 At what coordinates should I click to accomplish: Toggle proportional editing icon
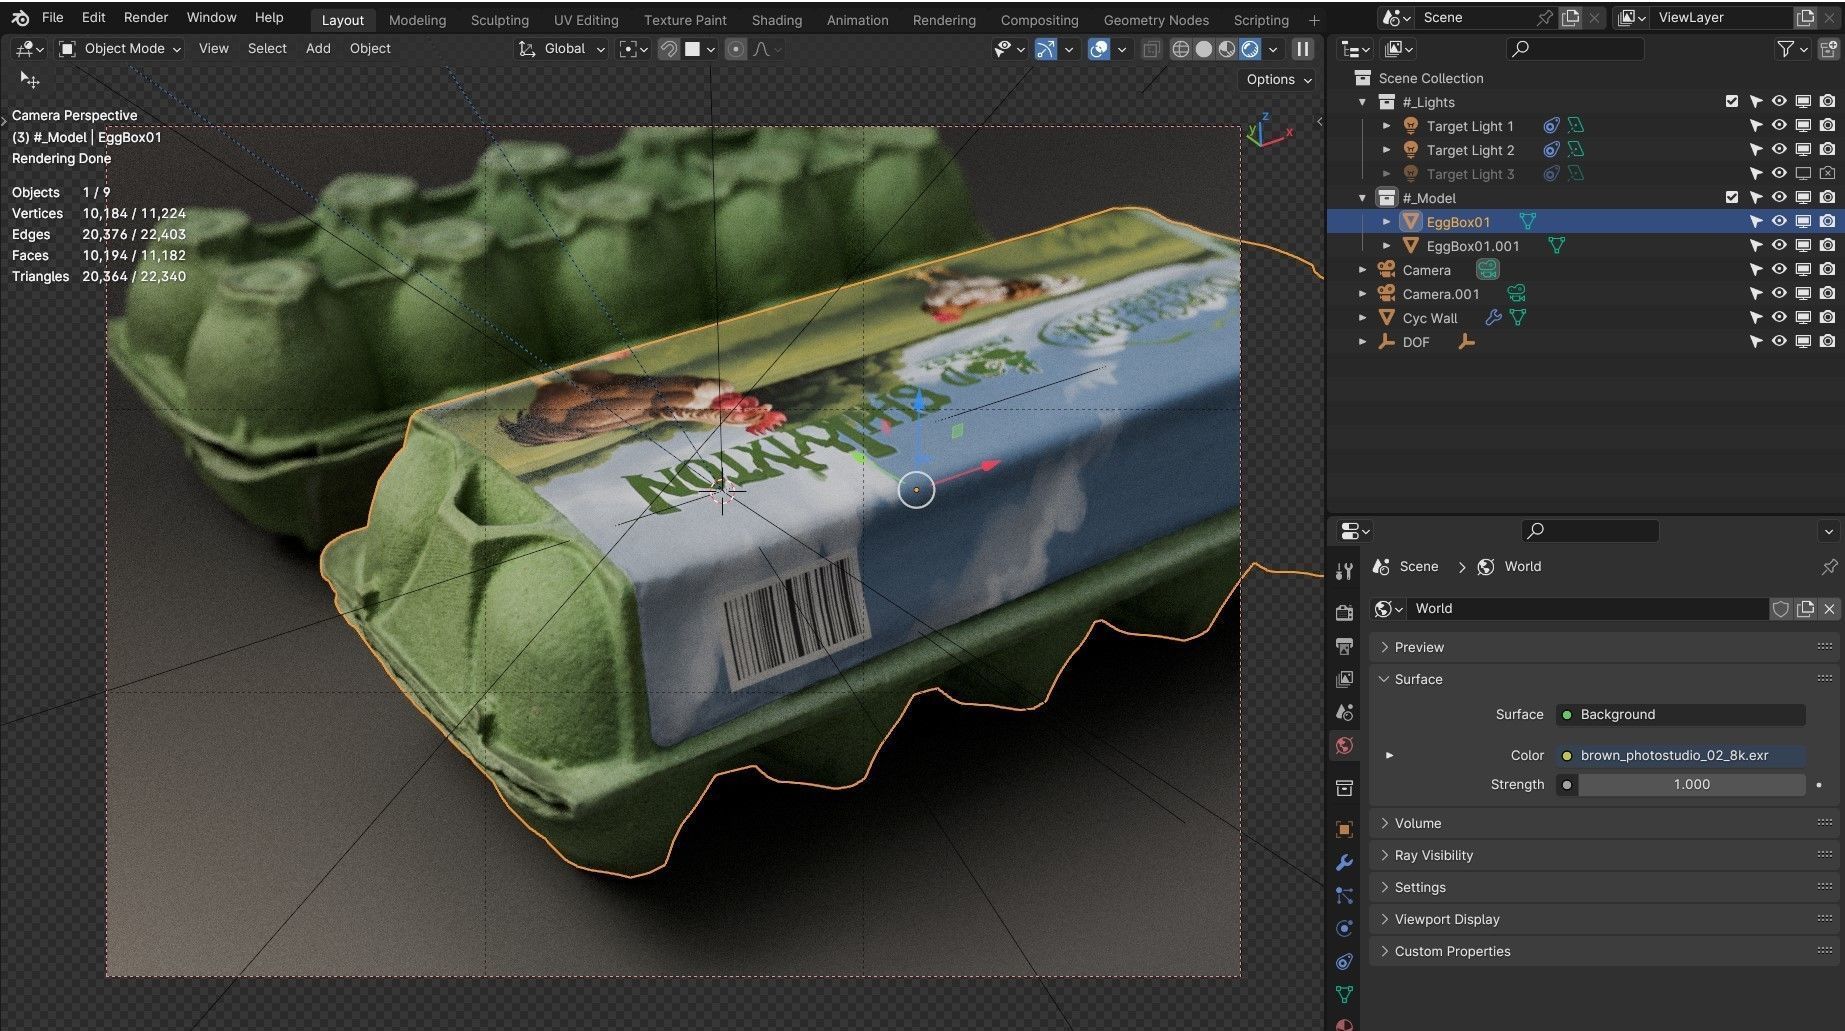[x=735, y=49]
